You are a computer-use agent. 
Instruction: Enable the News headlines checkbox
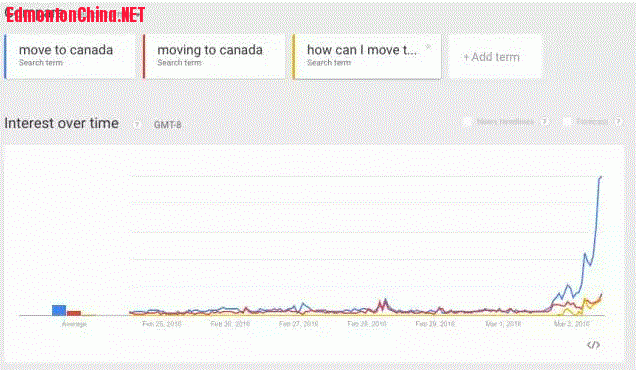[x=467, y=121]
